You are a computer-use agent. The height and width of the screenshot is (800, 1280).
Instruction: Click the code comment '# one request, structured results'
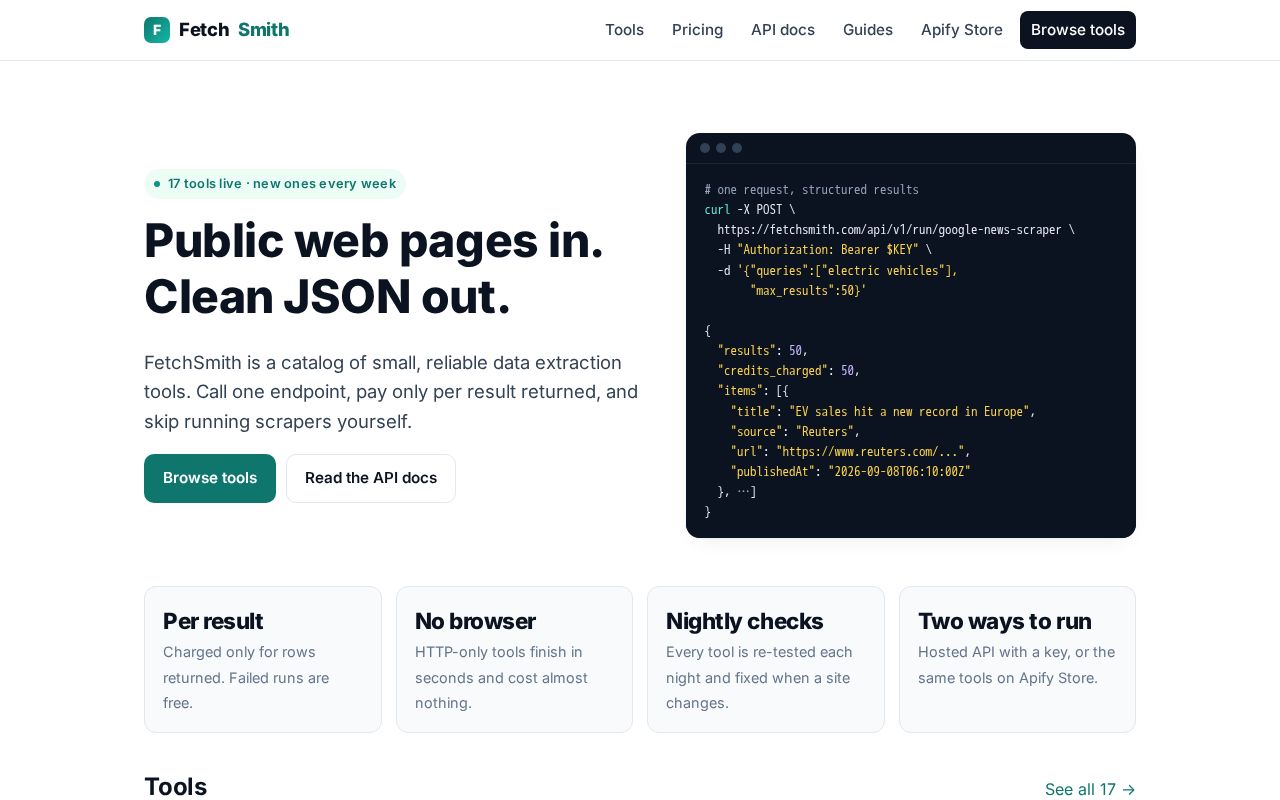tap(811, 190)
